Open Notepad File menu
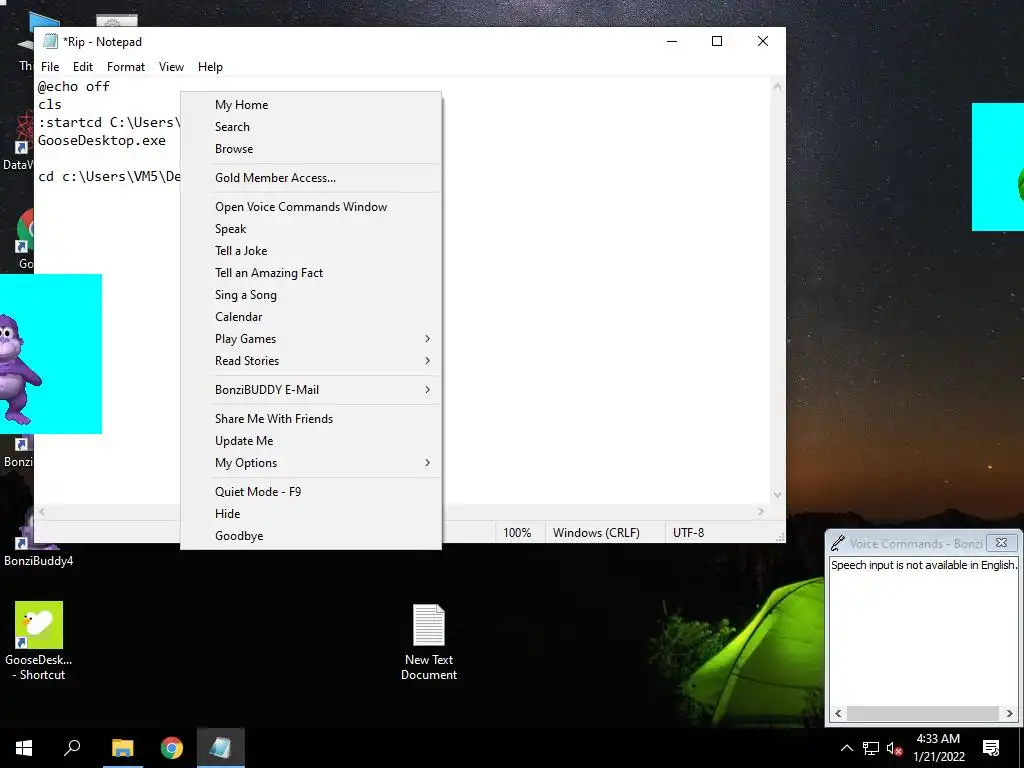This screenshot has height=768, width=1024. click(x=50, y=67)
